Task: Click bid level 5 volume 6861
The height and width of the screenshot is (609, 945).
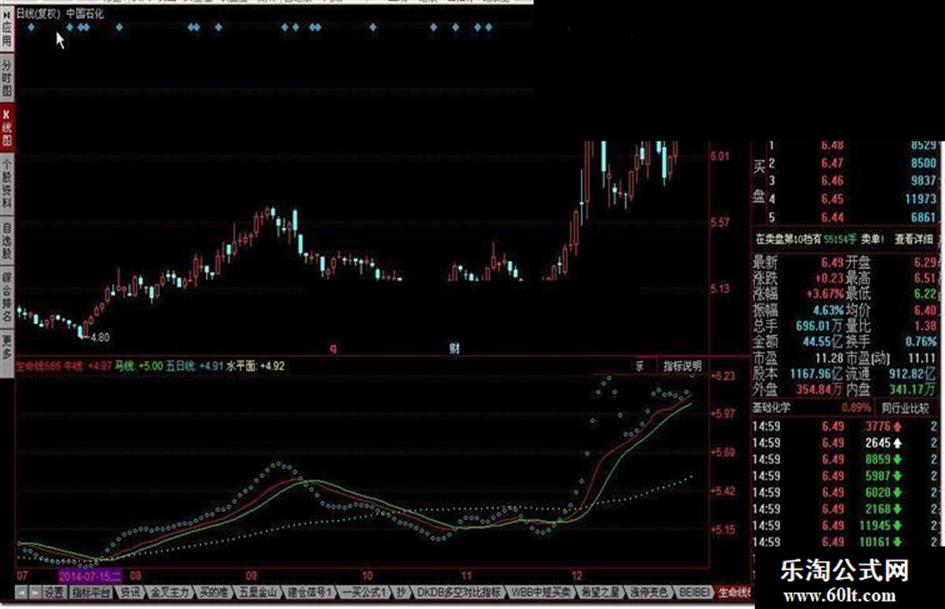Action: point(923,217)
